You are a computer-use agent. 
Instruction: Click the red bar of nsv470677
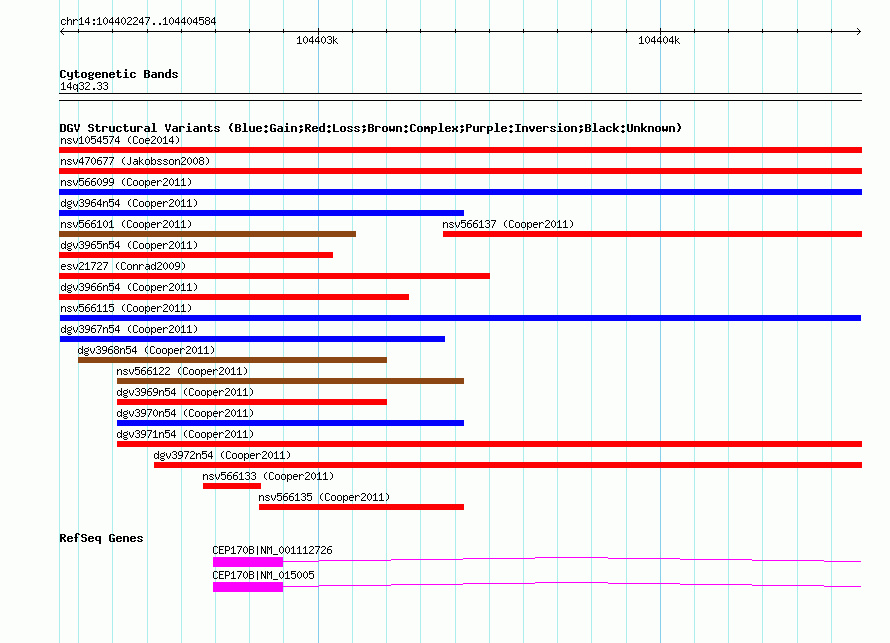460,171
